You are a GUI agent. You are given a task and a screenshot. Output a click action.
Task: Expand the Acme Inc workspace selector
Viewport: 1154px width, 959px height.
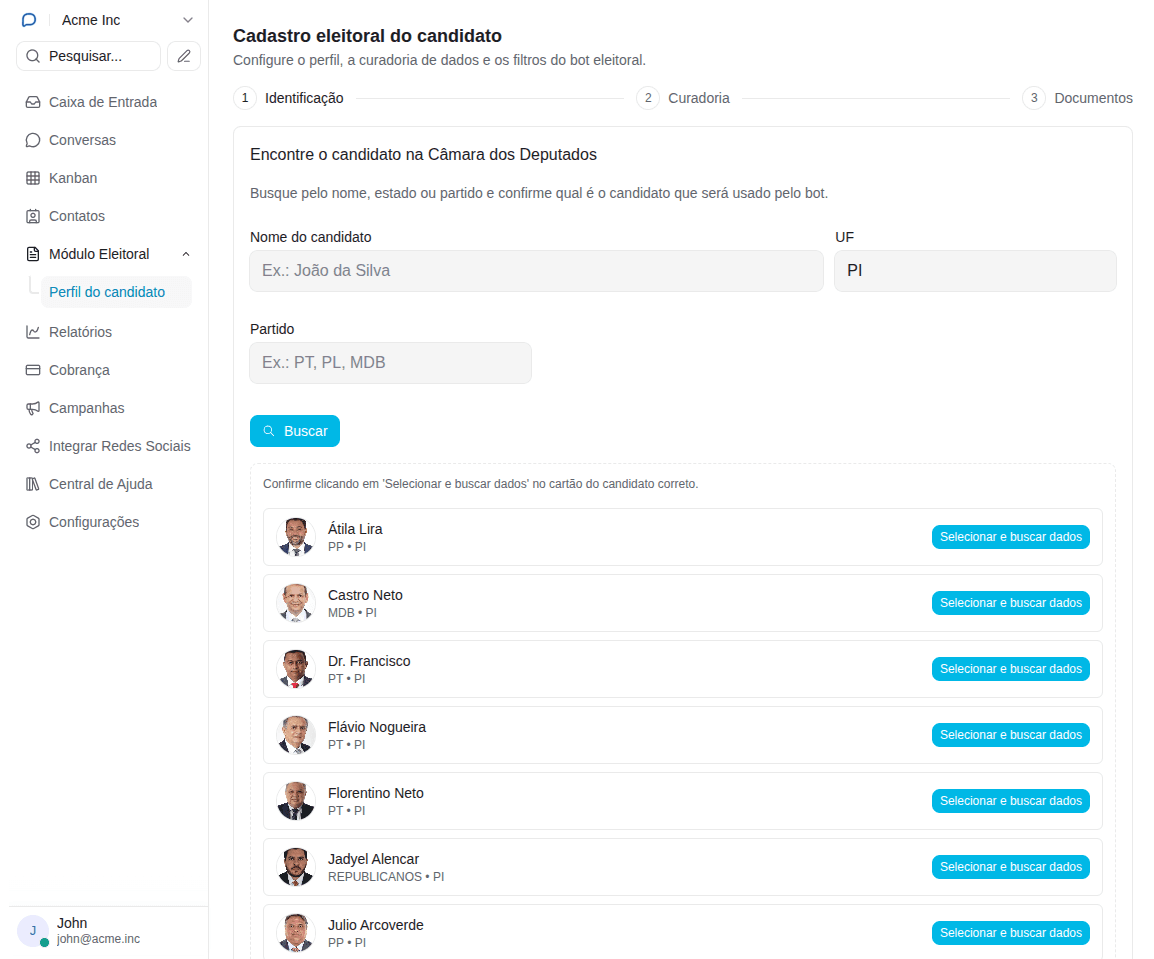pos(187,19)
